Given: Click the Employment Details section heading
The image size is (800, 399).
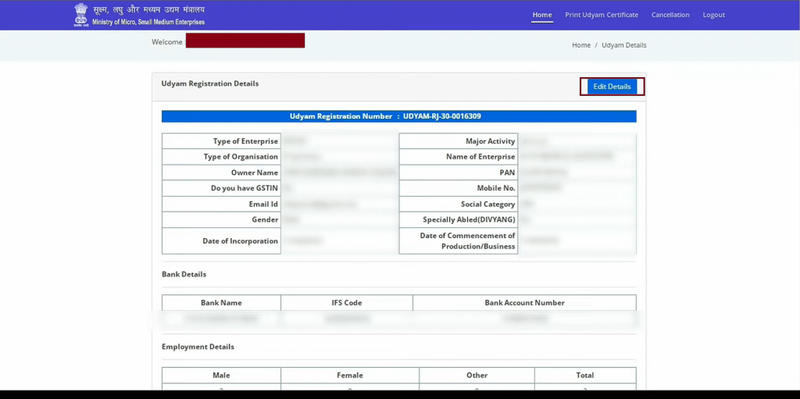Looking at the screenshot, I should pos(198,346).
